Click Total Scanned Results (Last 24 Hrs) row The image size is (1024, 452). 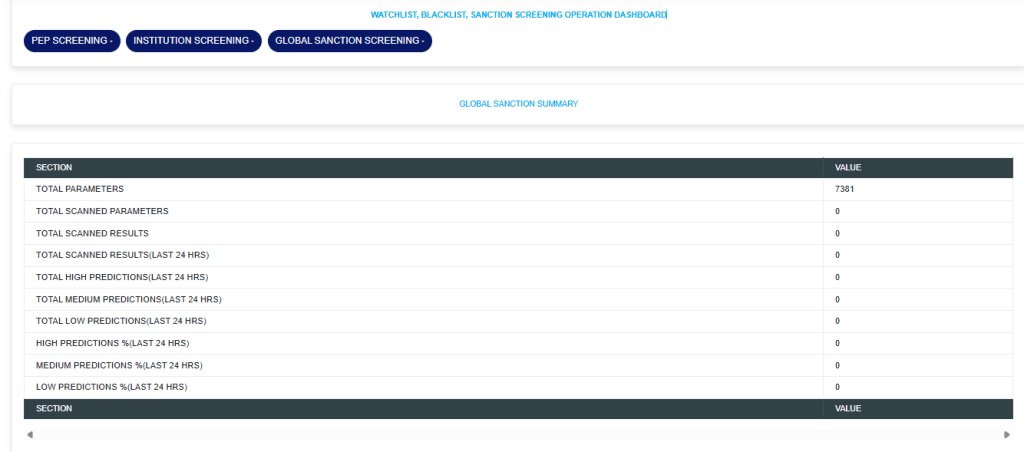tap(122, 255)
